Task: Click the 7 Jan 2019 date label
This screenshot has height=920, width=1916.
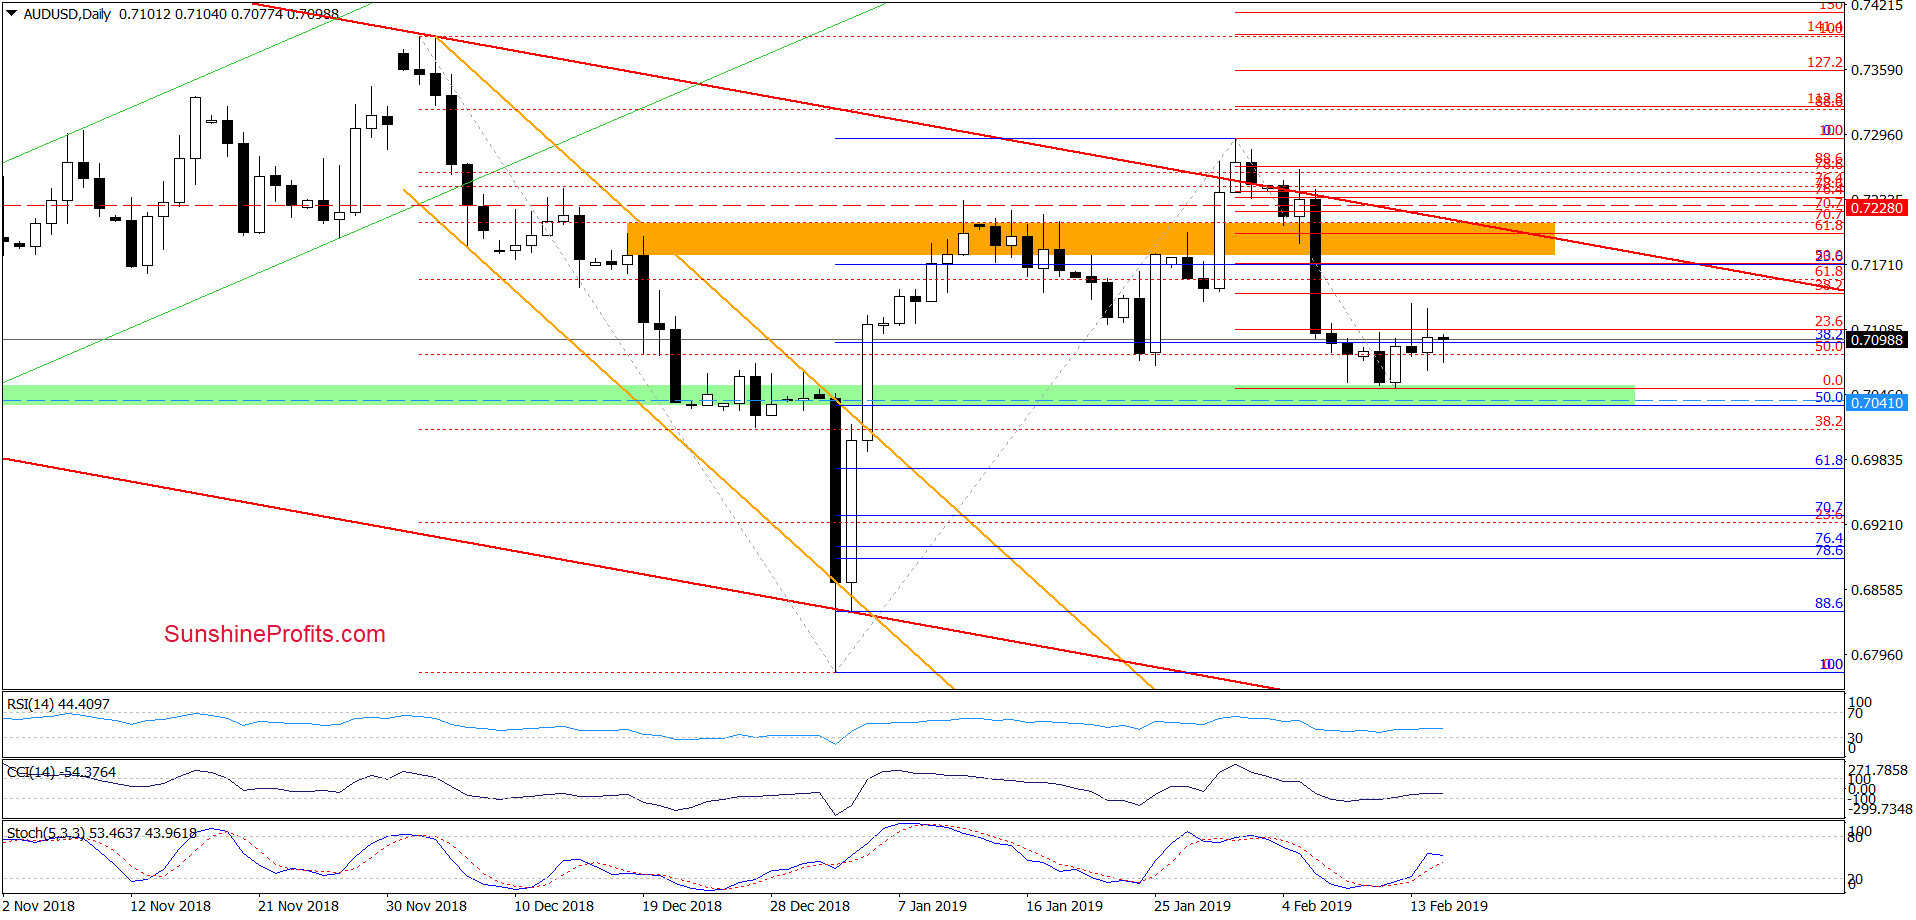Action: pyautogui.click(x=933, y=906)
